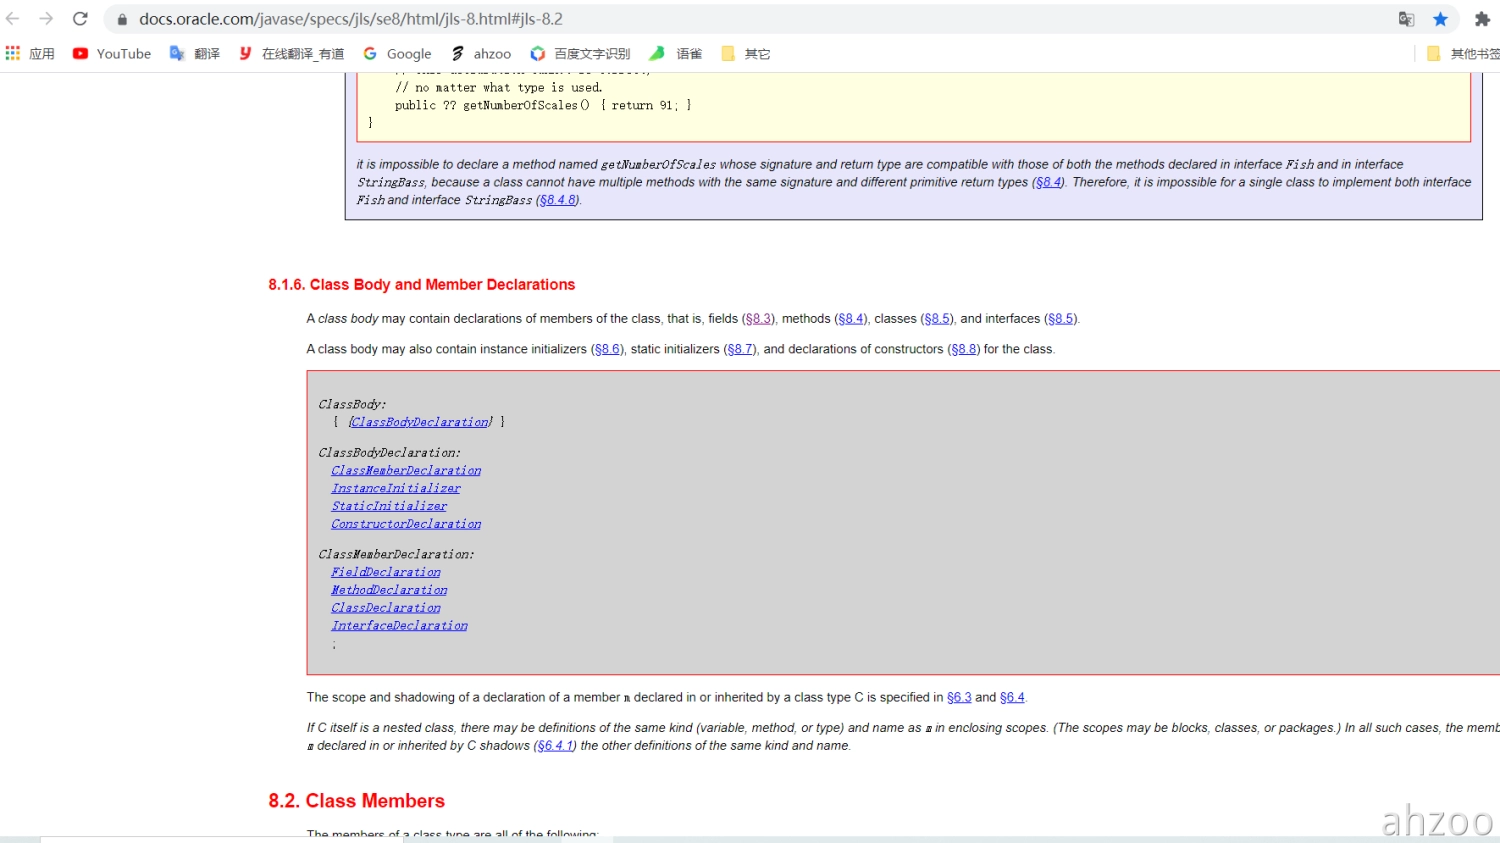Follow the MethodDeclaration link
The width and height of the screenshot is (1500, 843).
tap(389, 591)
